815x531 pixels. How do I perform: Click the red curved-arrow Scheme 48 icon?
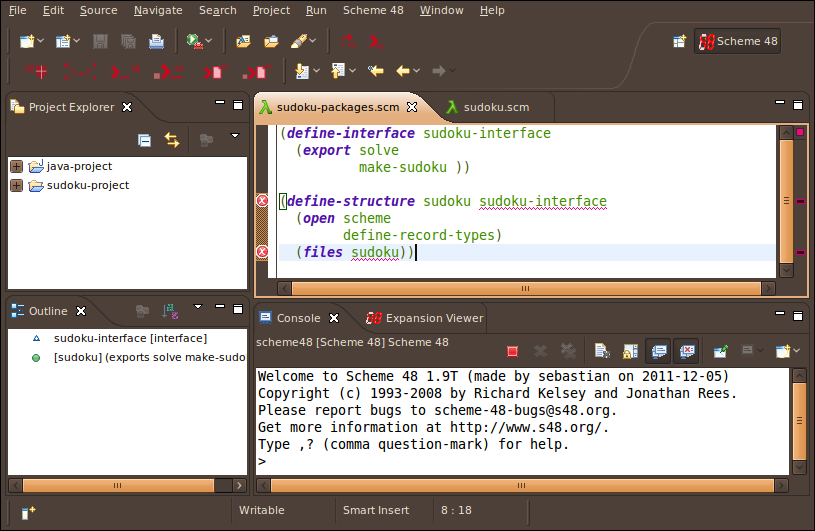pos(348,41)
